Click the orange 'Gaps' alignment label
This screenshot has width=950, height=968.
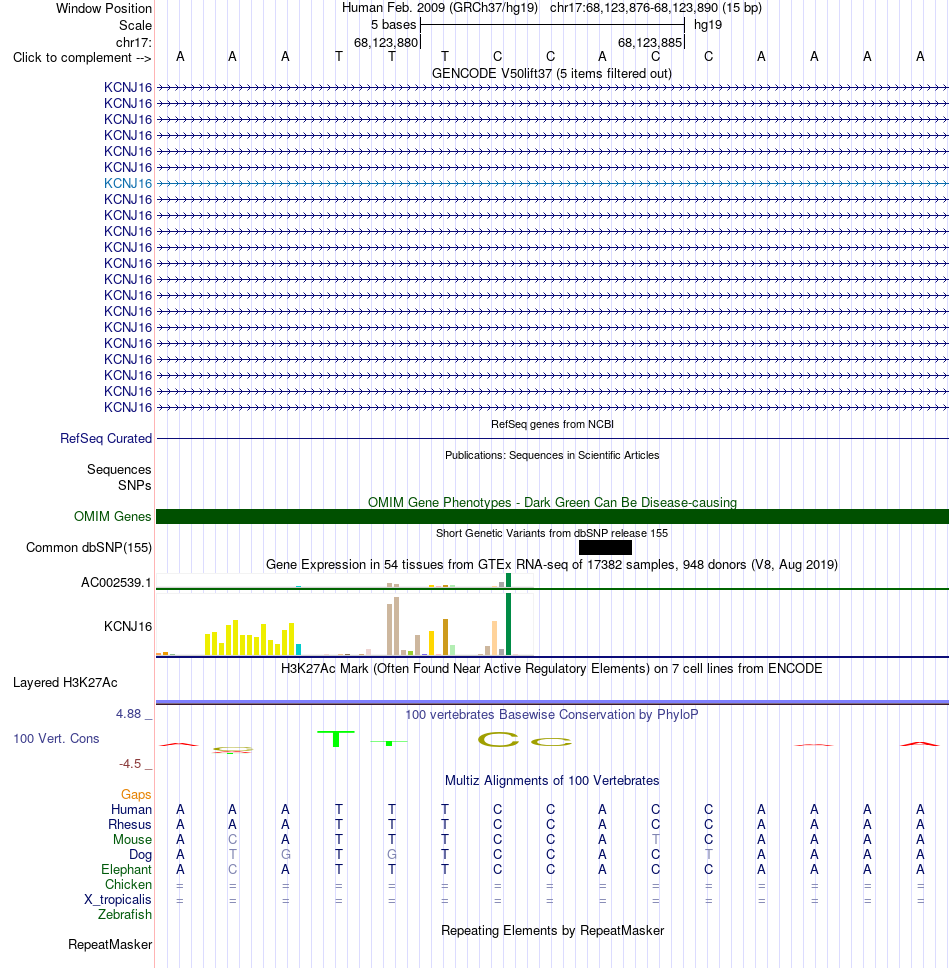click(x=136, y=795)
